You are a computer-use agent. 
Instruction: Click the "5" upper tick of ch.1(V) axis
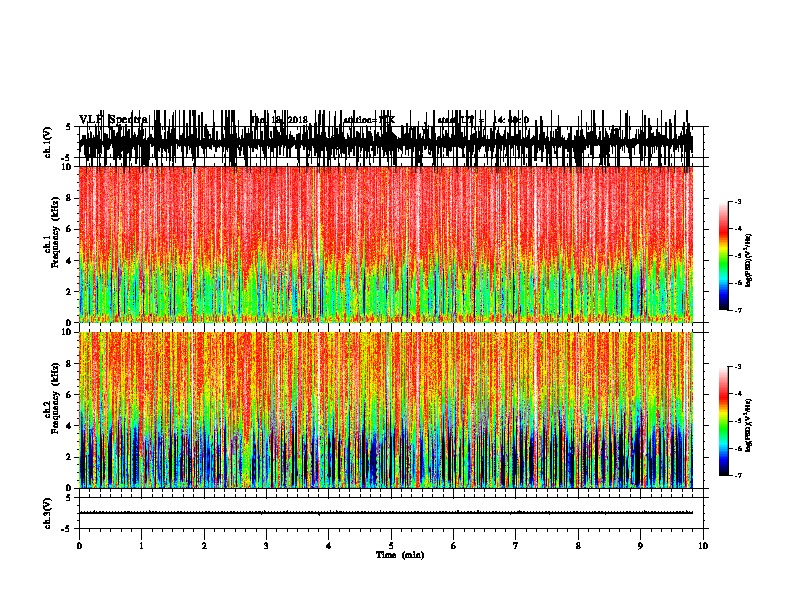68,127
